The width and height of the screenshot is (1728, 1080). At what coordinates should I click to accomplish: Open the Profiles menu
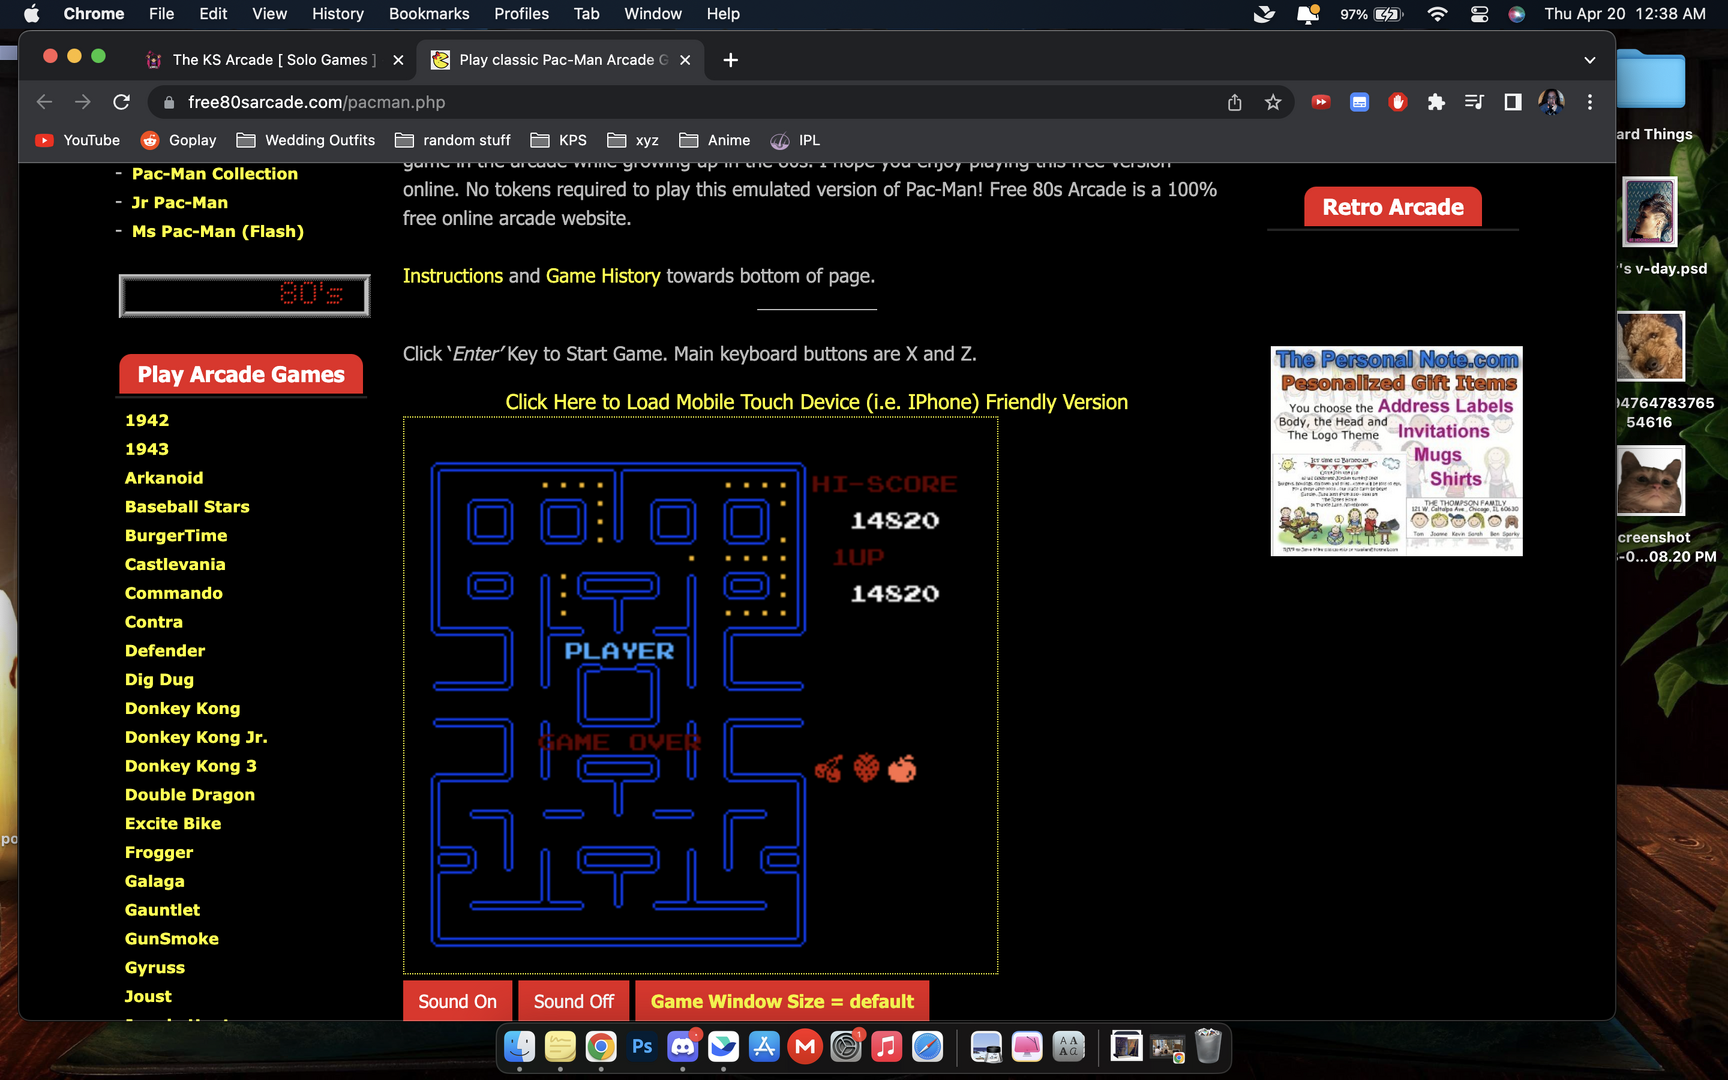[x=521, y=14]
